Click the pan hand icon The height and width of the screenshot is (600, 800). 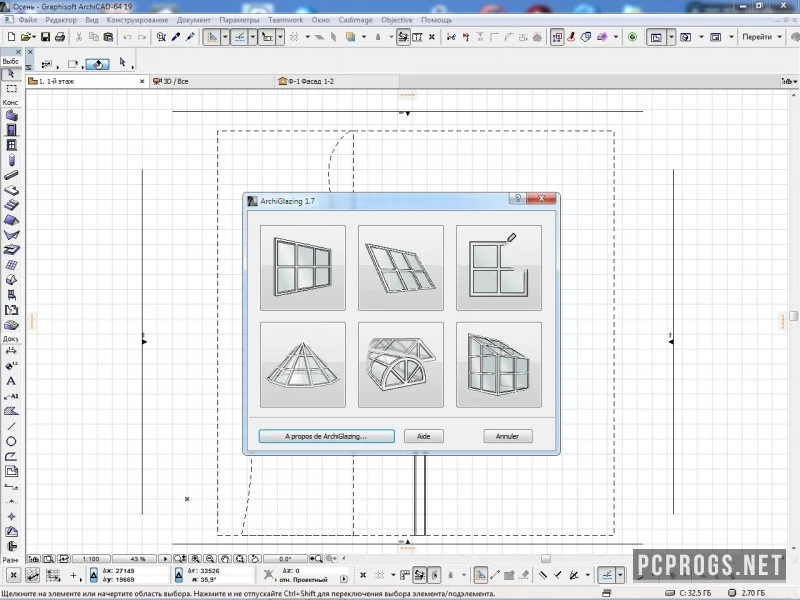tap(225, 559)
